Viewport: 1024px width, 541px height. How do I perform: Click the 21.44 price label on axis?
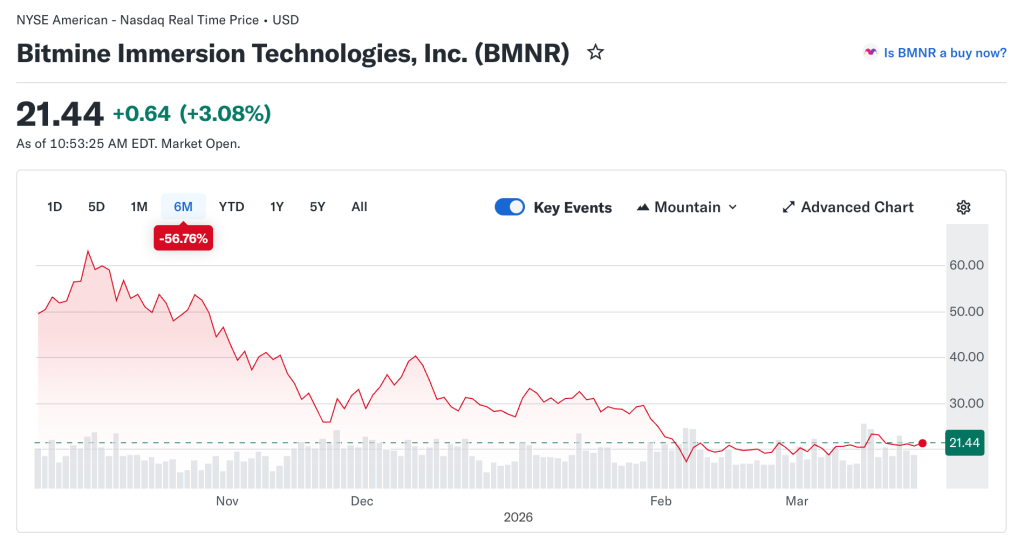(x=965, y=443)
